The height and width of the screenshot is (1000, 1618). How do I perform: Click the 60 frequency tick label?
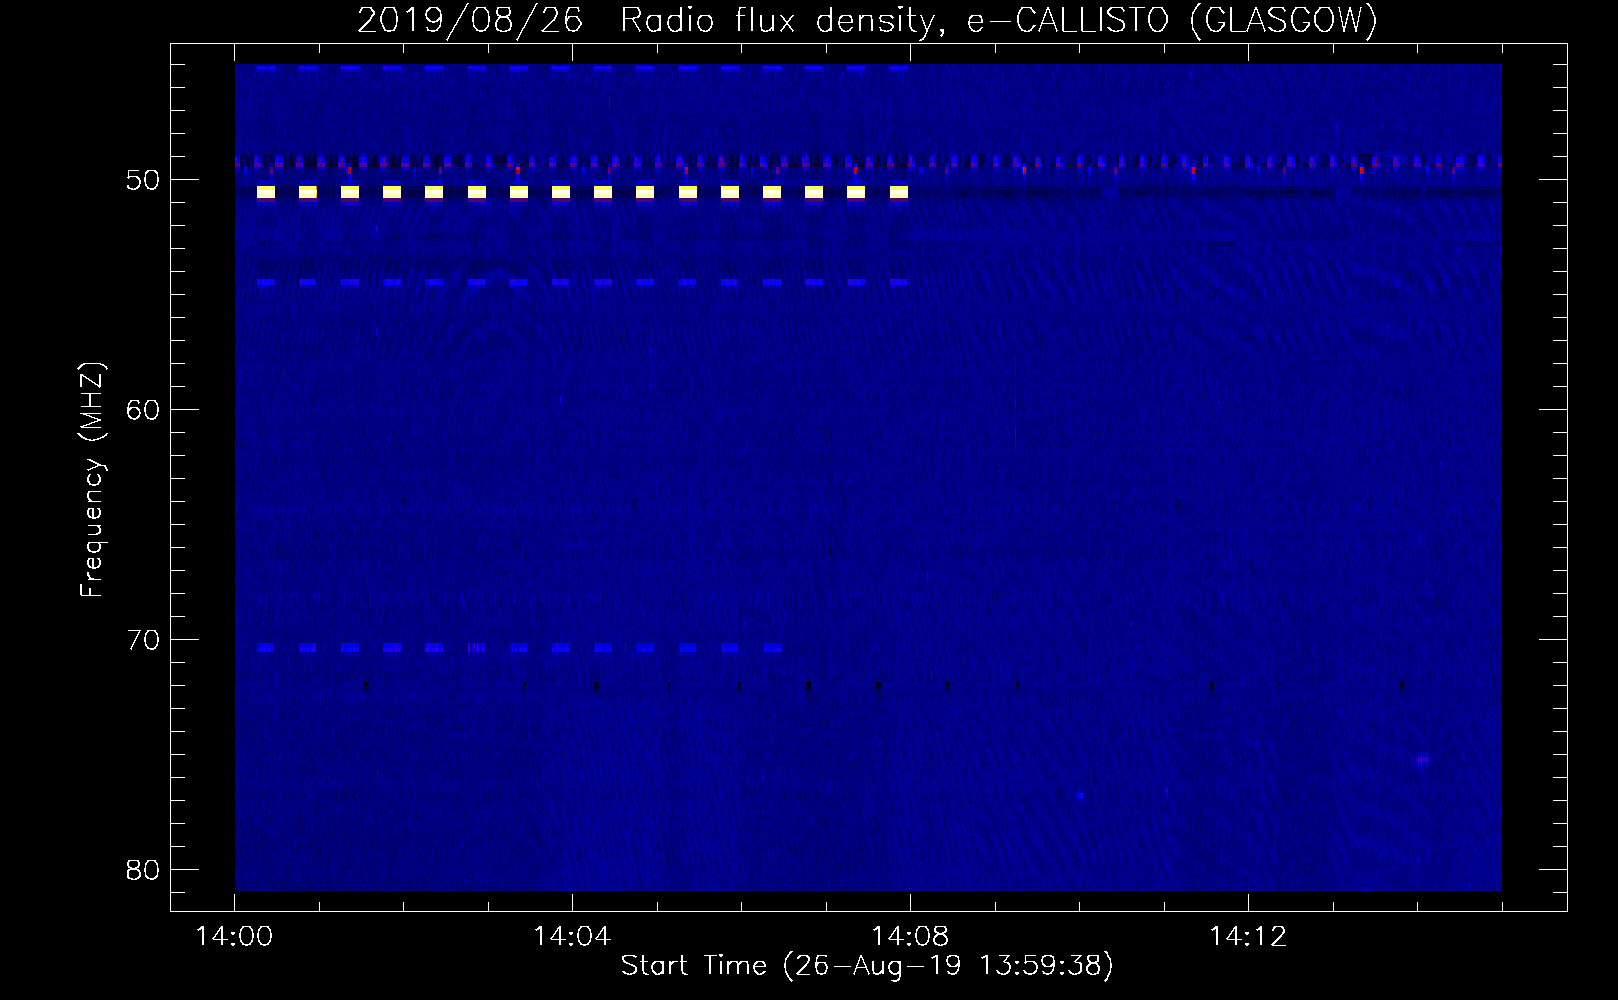pyautogui.click(x=143, y=410)
